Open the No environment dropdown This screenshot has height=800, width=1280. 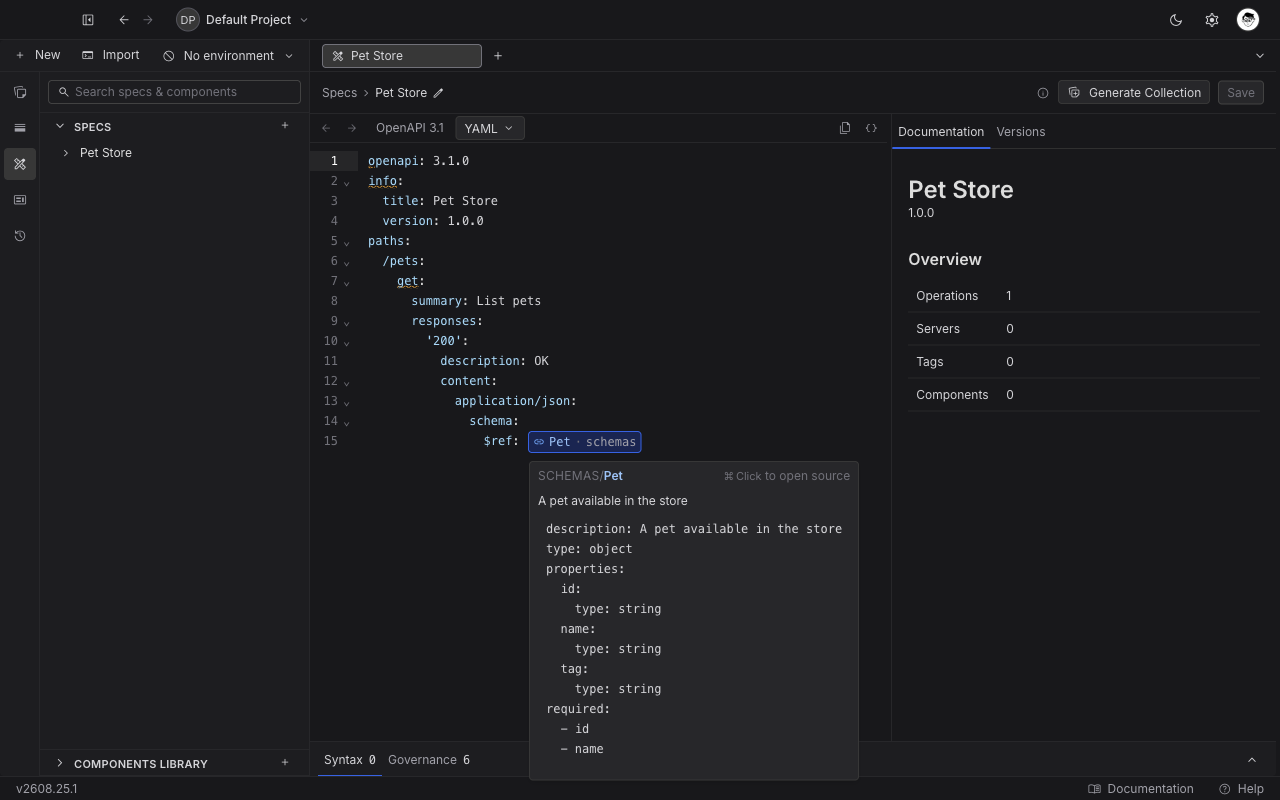pyautogui.click(x=229, y=56)
